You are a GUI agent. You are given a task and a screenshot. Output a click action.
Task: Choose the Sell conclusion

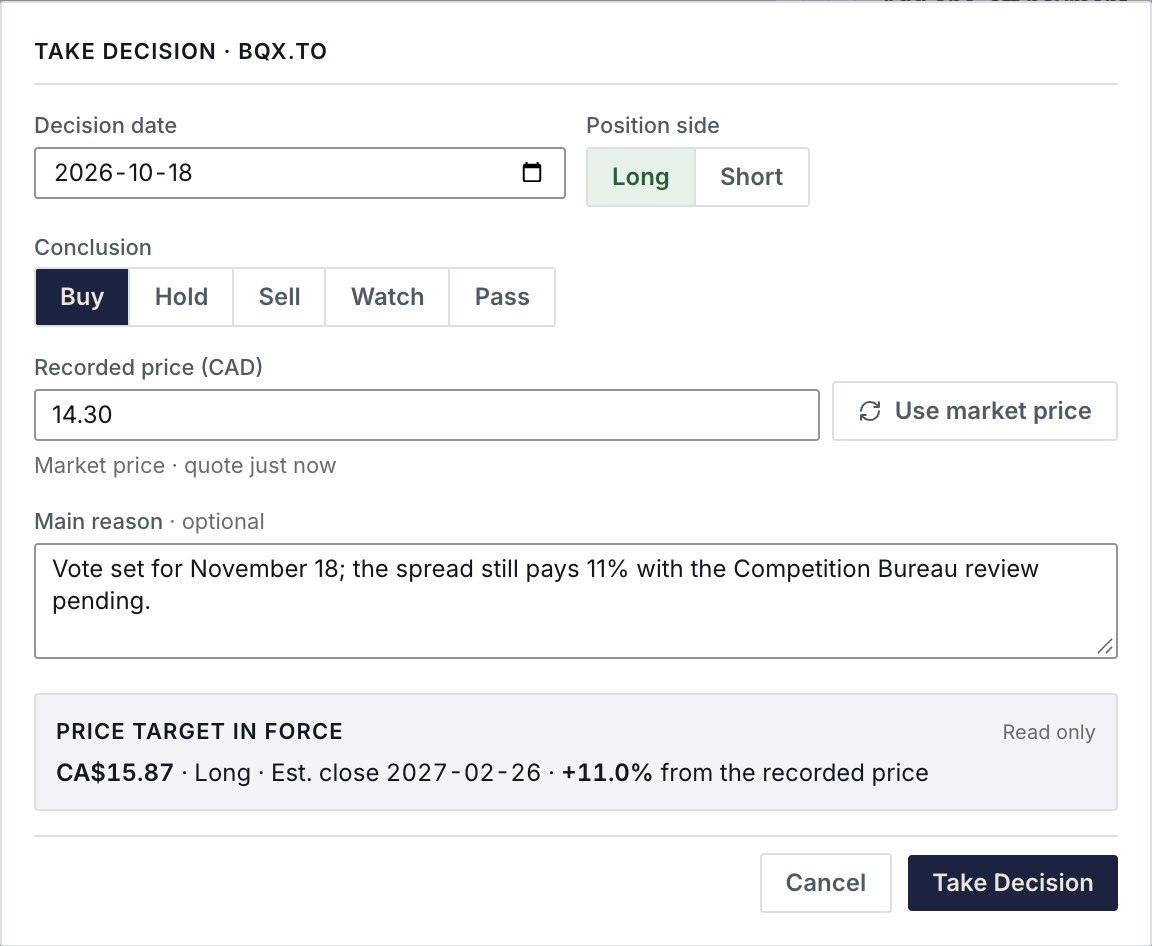(279, 297)
